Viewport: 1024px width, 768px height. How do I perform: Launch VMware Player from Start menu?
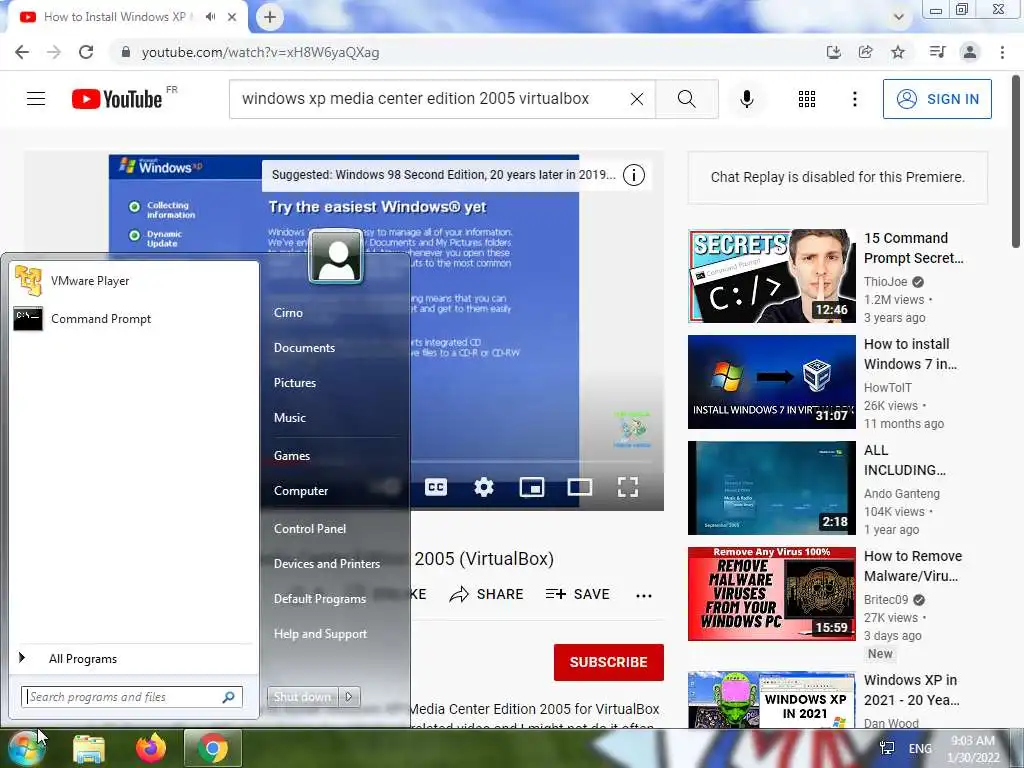click(133, 281)
